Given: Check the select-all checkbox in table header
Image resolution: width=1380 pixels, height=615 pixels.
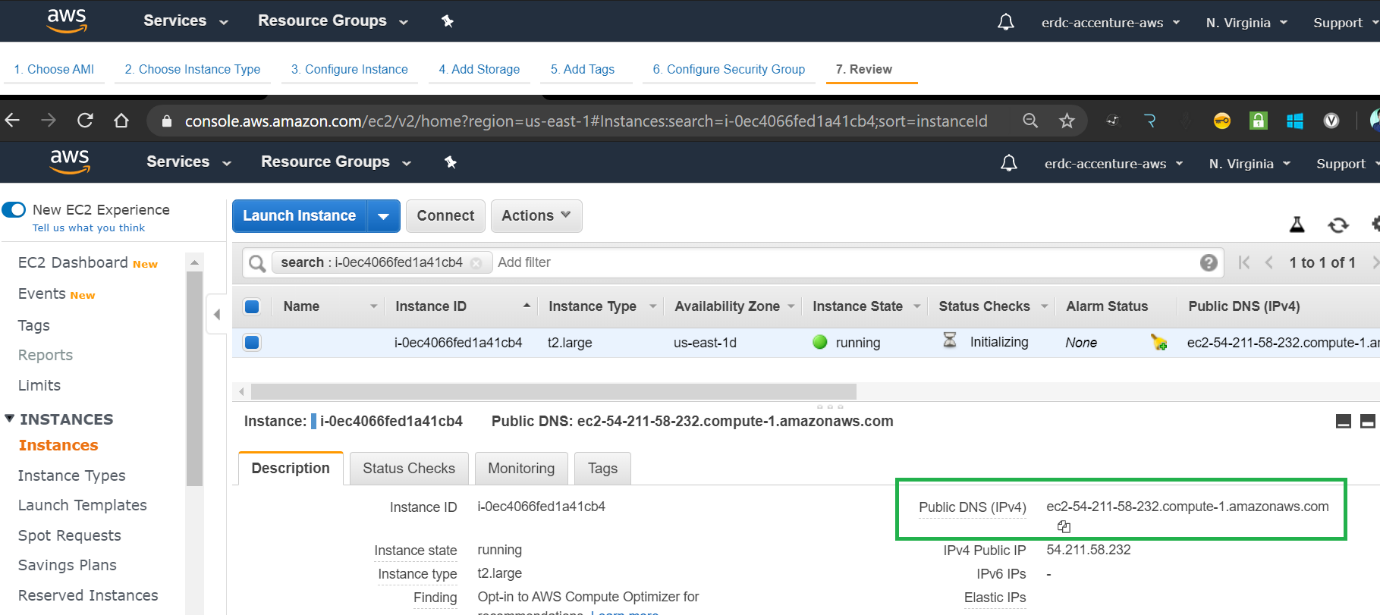Looking at the screenshot, I should coord(252,307).
